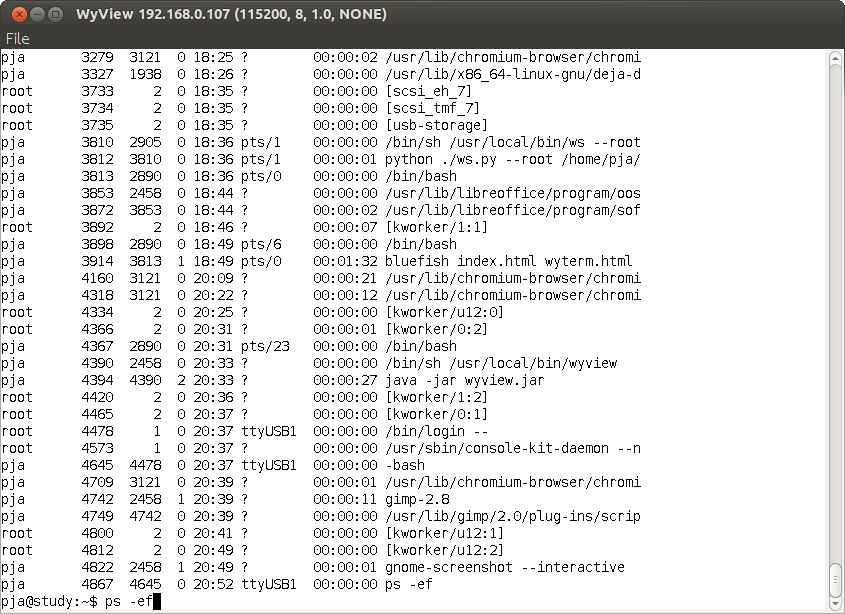Click the scrollbar down arrow
This screenshot has height=614, width=845.
coord(836,603)
